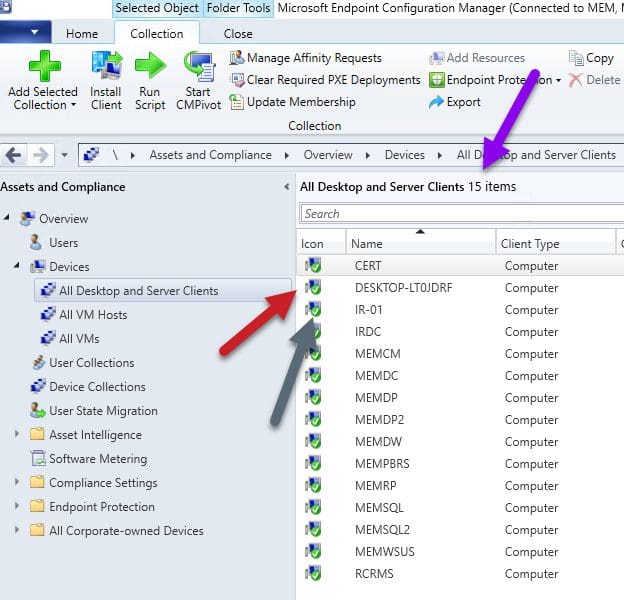The height and width of the screenshot is (600, 624).
Task: Click the RCRMS device status icon
Action: click(313, 573)
